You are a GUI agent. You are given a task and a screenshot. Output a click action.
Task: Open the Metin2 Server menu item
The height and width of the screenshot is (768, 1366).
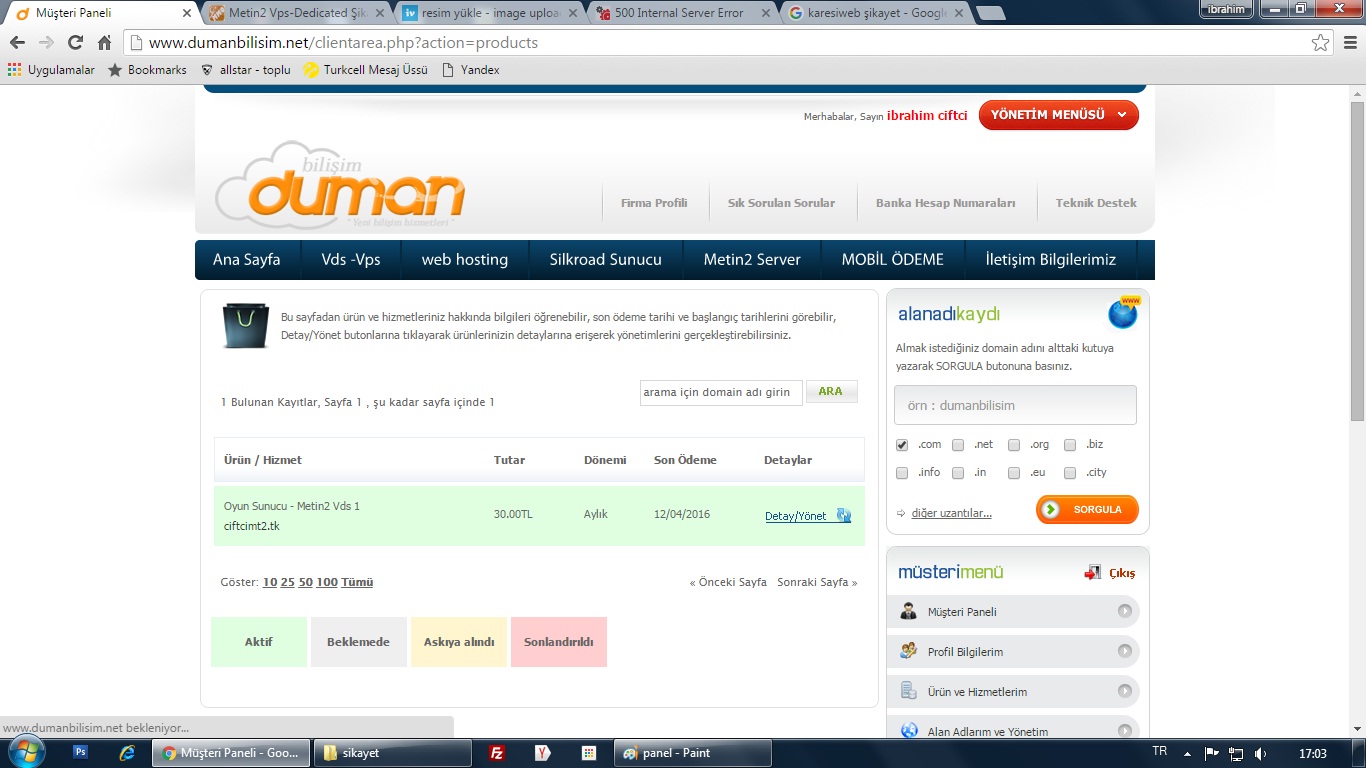point(752,259)
